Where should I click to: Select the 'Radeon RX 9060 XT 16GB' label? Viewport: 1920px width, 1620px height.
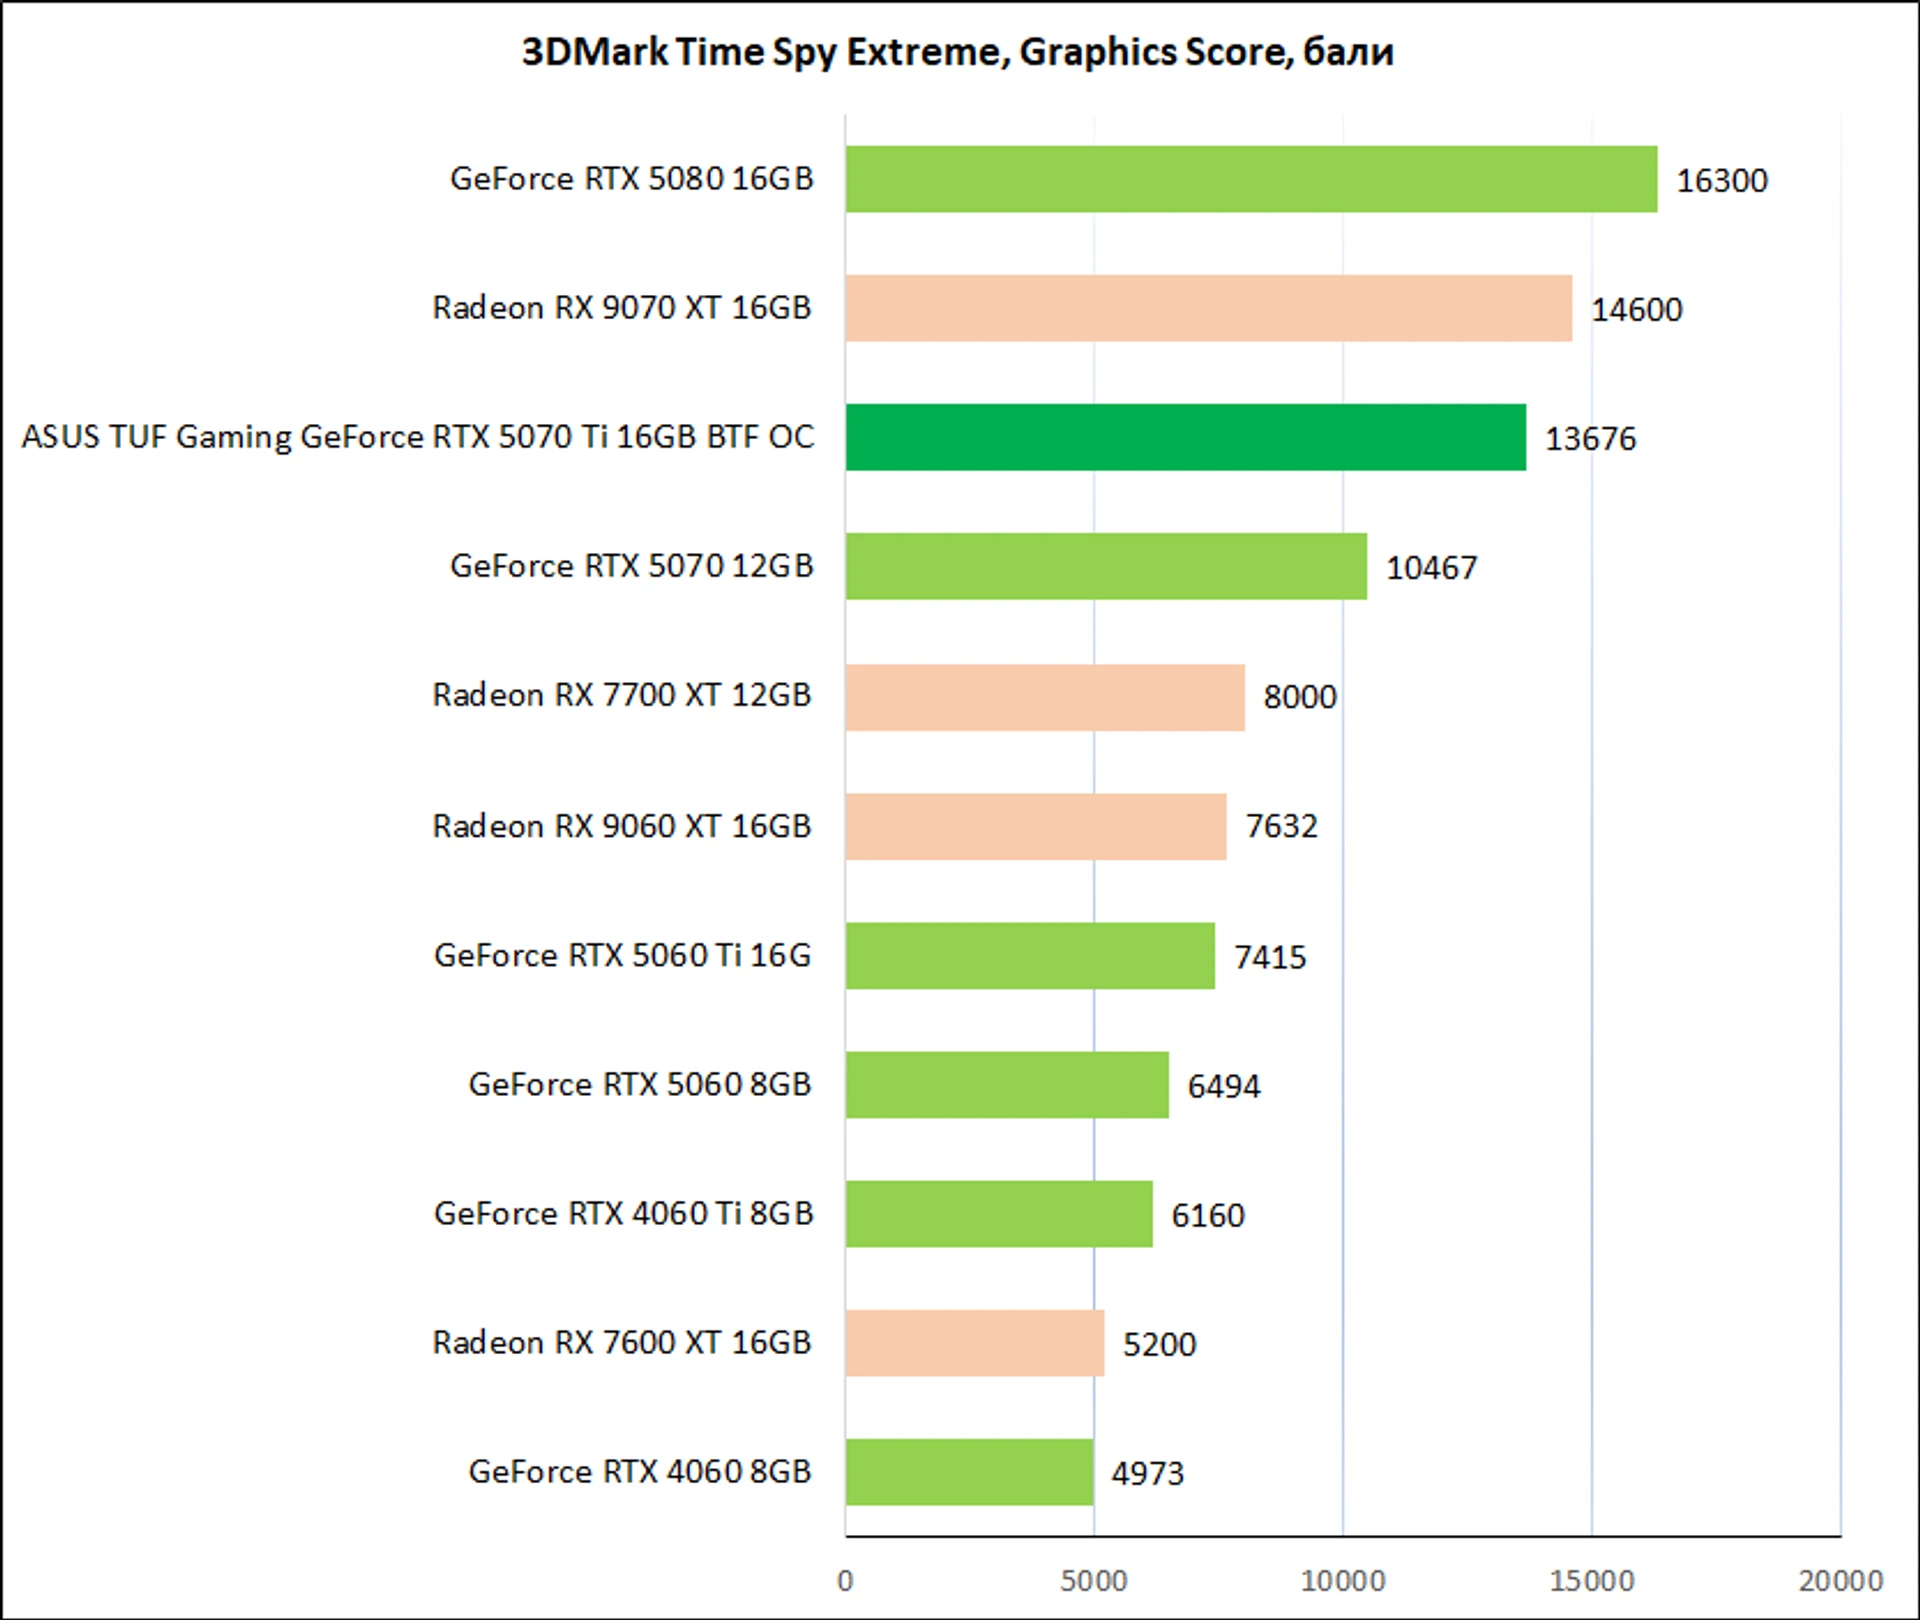click(x=621, y=826)
